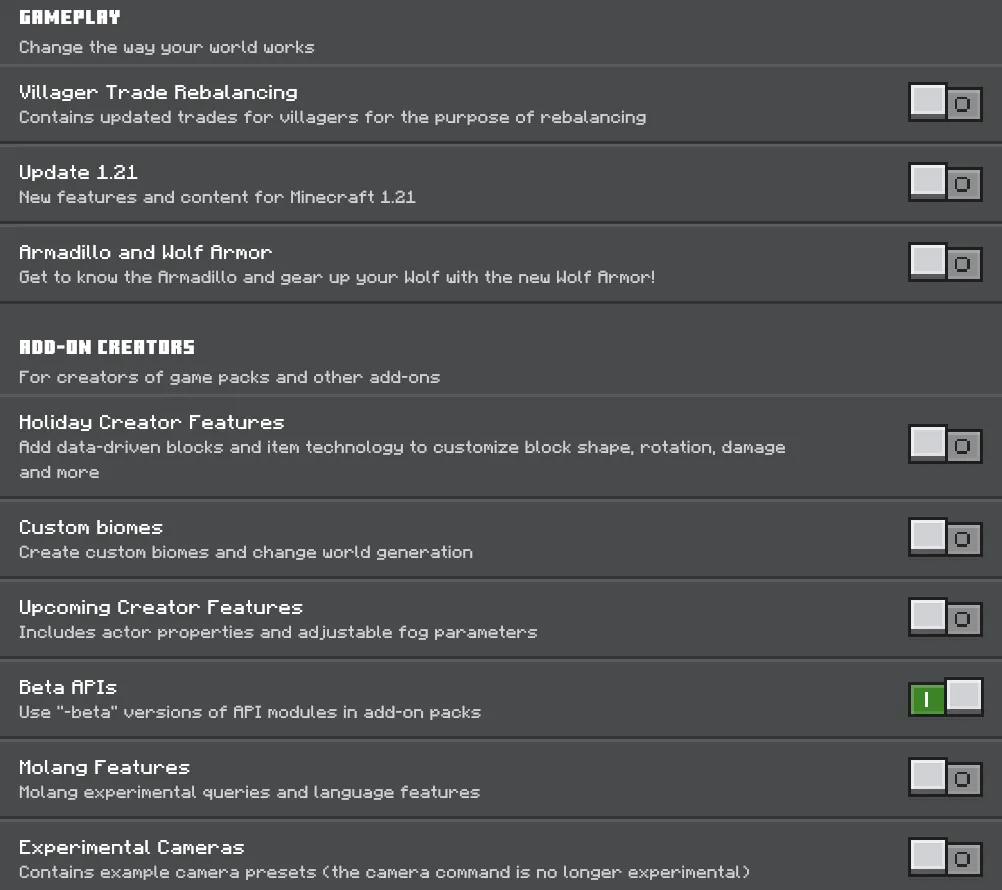Disable the green Beta APIs toggle
The height and width of the screenshot is (890, 1002).
pyautogui.click(x=945, y=697)
